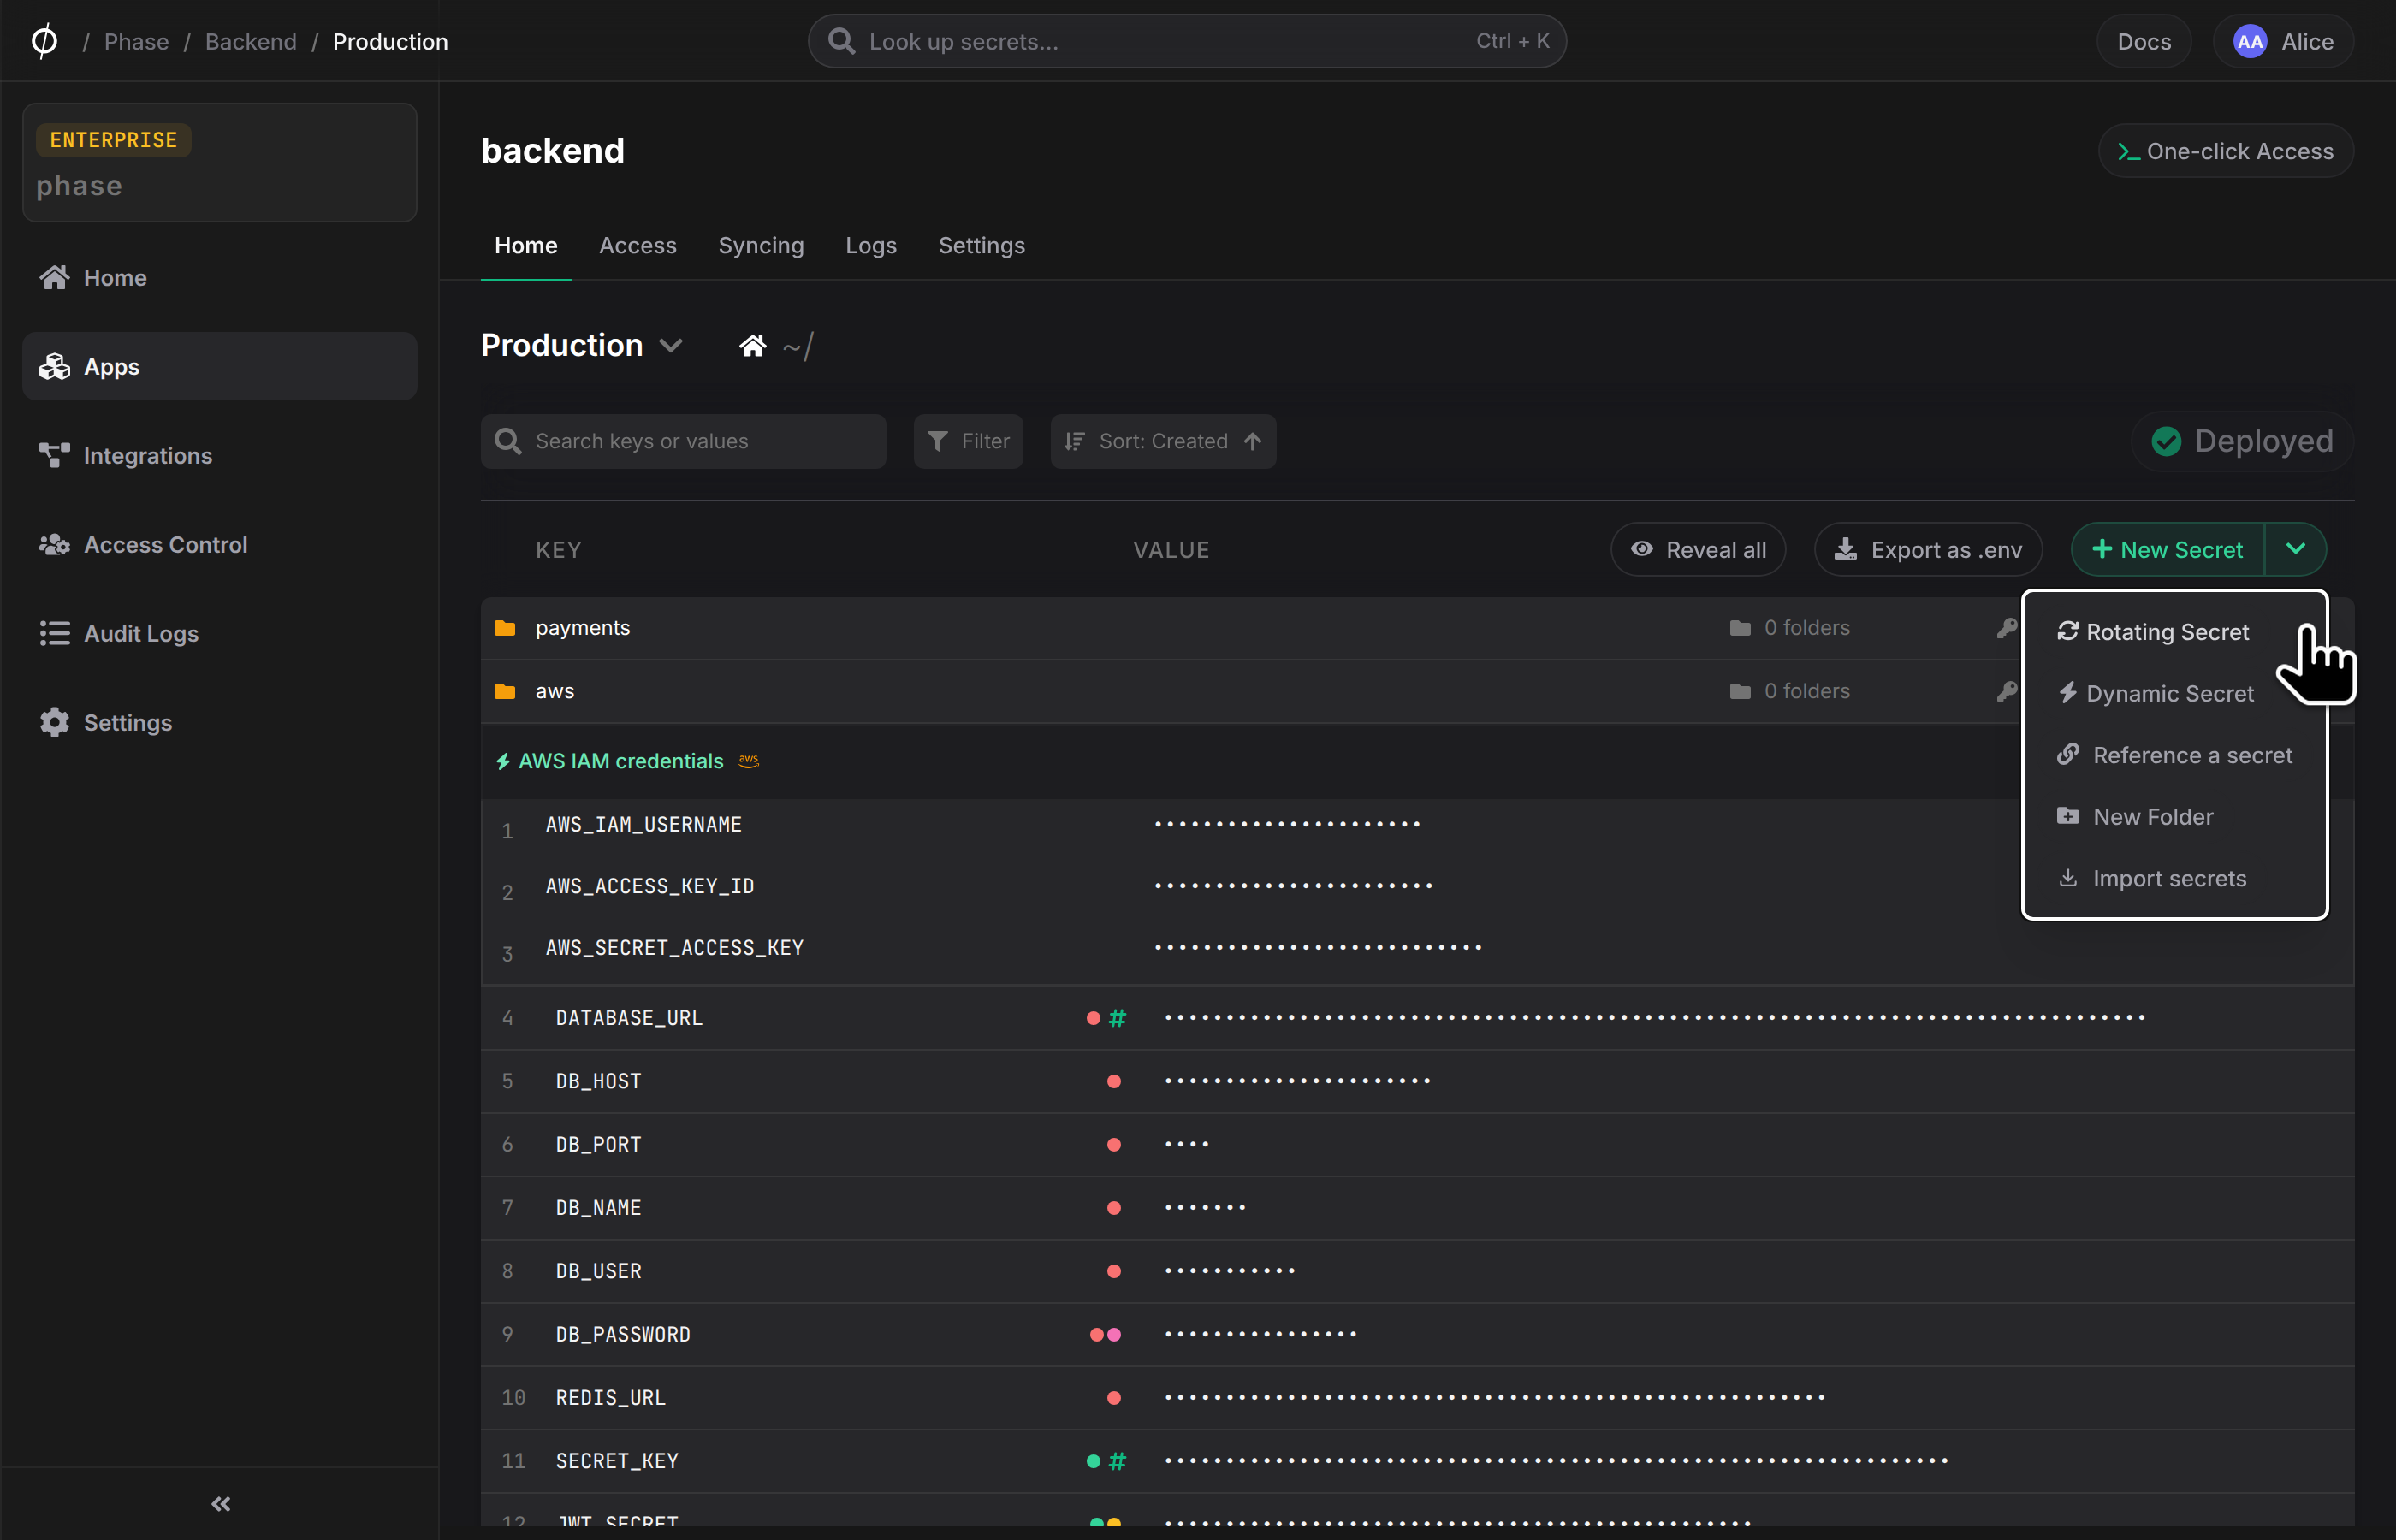
Task: Click the New Secret button
Action: [2167, 549]
